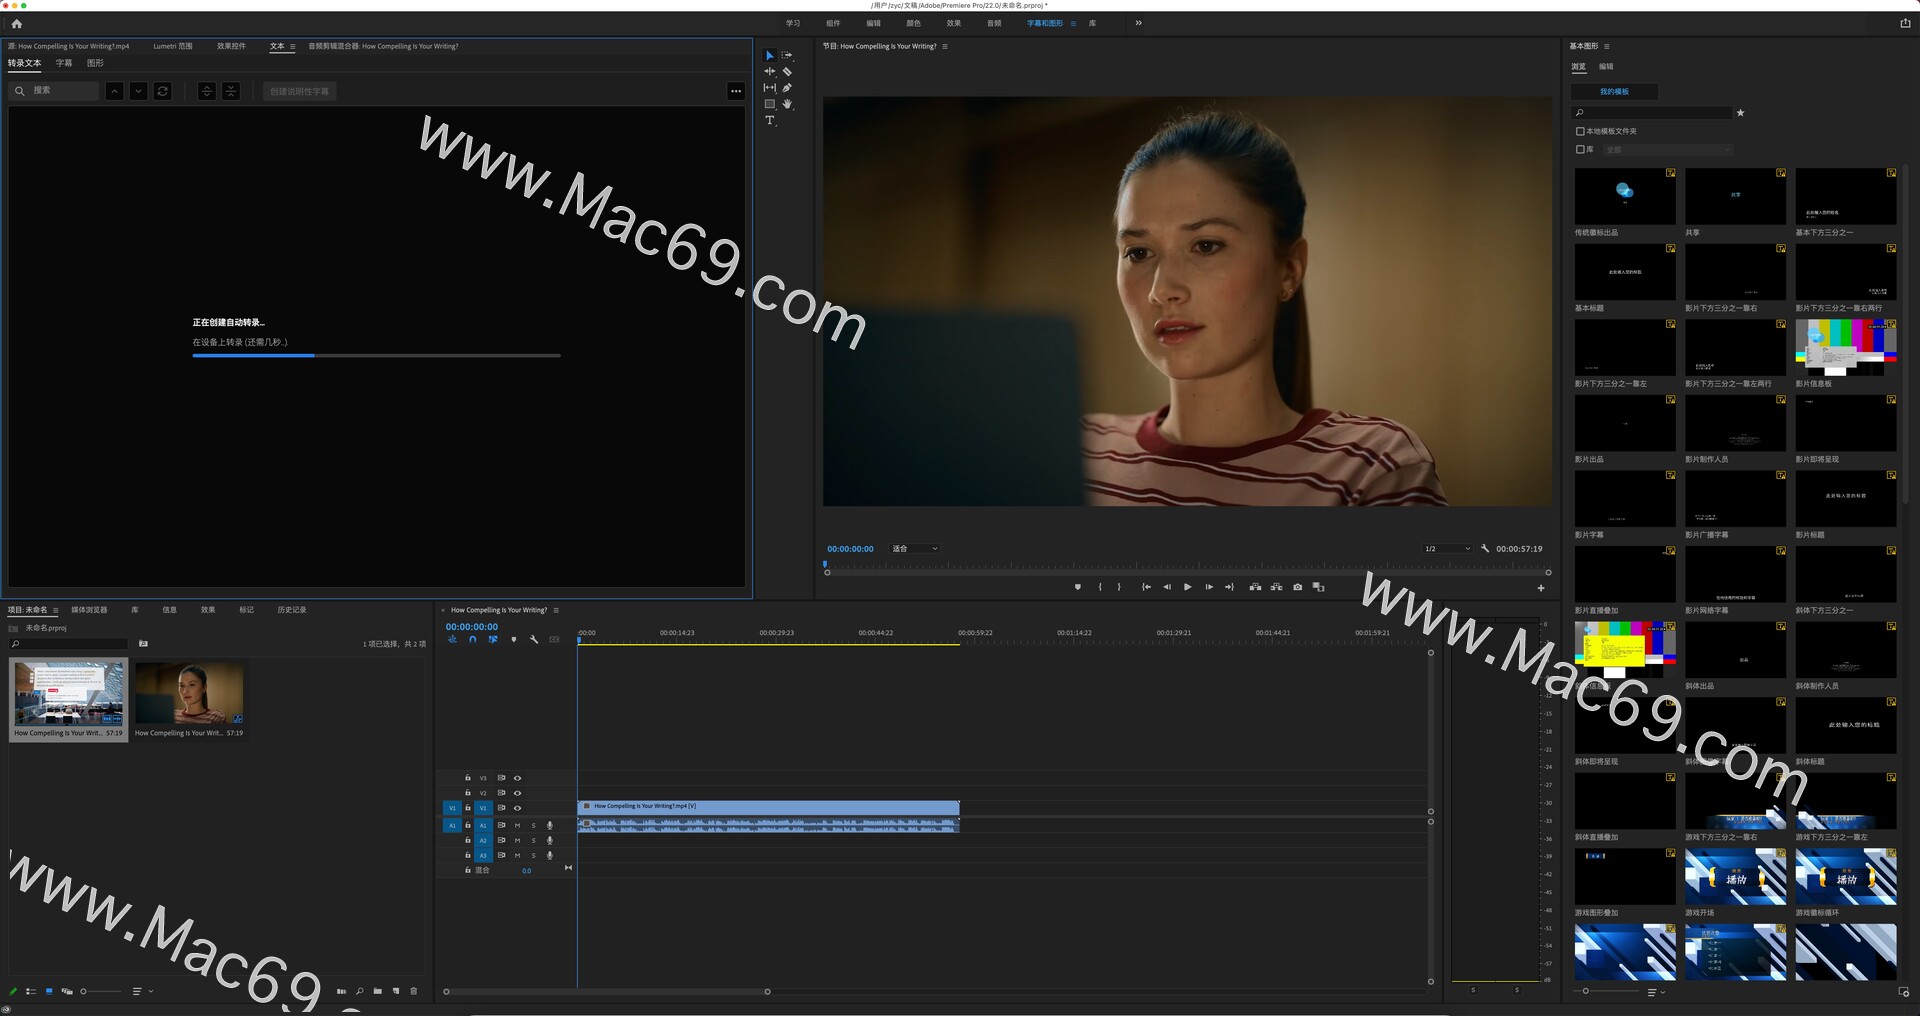The image size is (1920, 1016).
Task: Switch to the 字幕 tab
Action: point(64,62)
